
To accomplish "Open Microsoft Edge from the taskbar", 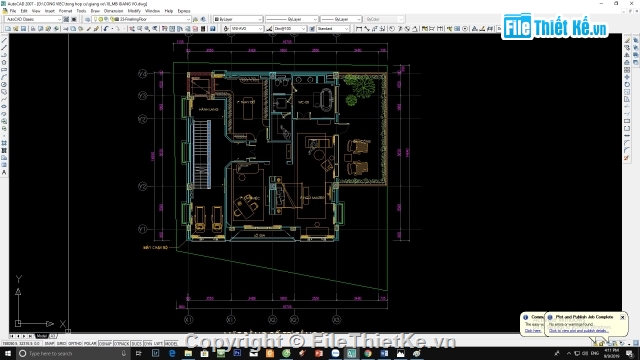I will click(x=172, y=353).
